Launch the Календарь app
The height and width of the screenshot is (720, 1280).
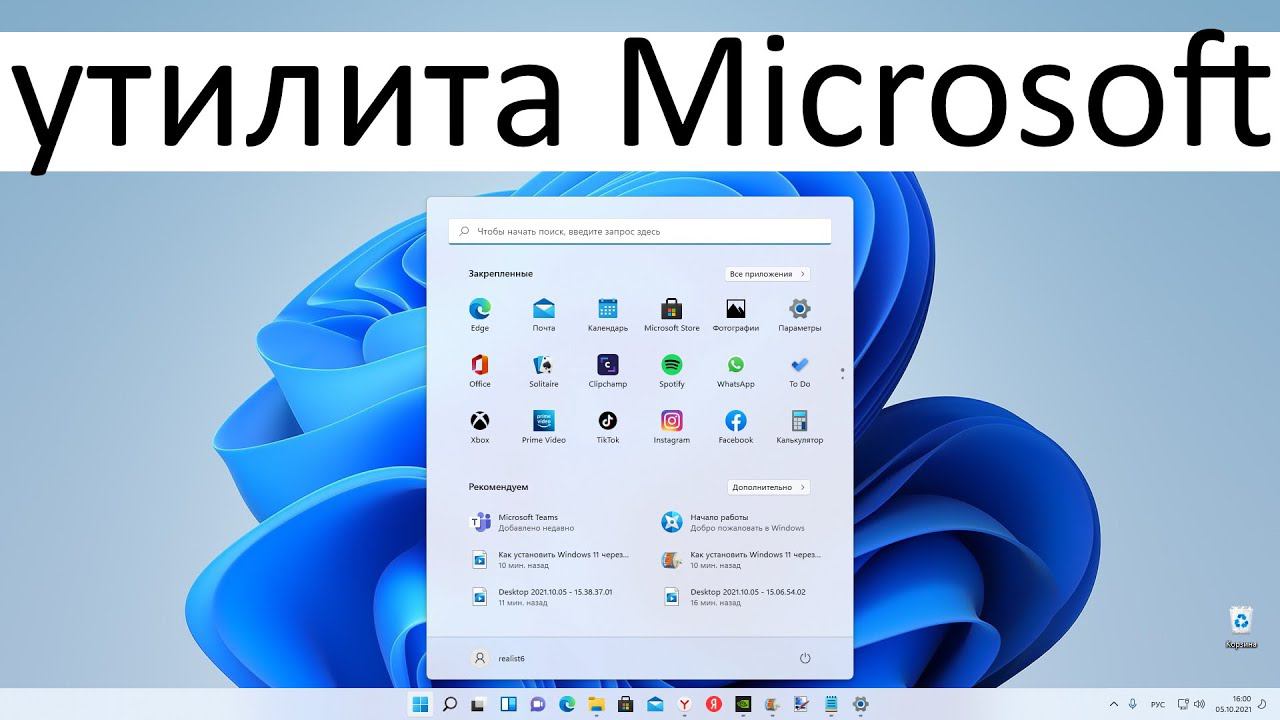tap(608, 314)
